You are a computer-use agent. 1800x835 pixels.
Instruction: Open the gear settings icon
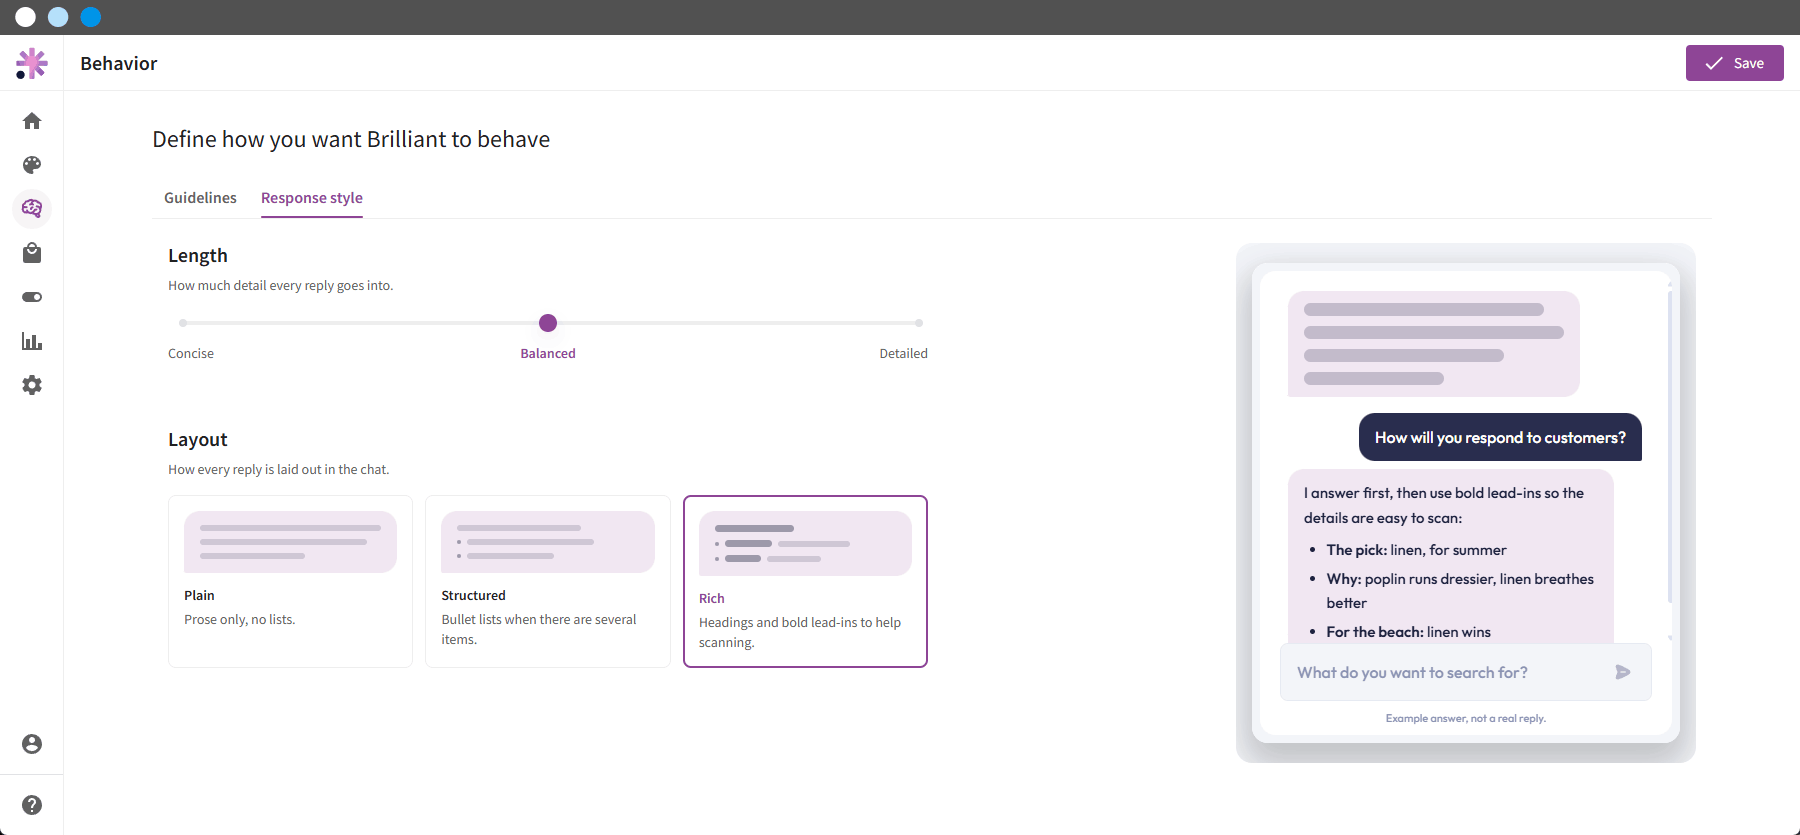coord(32,385)
